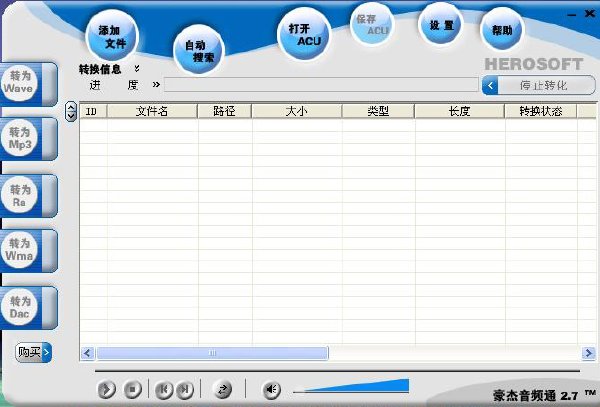Stop playback with the stop button
600x407 pixels.
pos(132,389)
